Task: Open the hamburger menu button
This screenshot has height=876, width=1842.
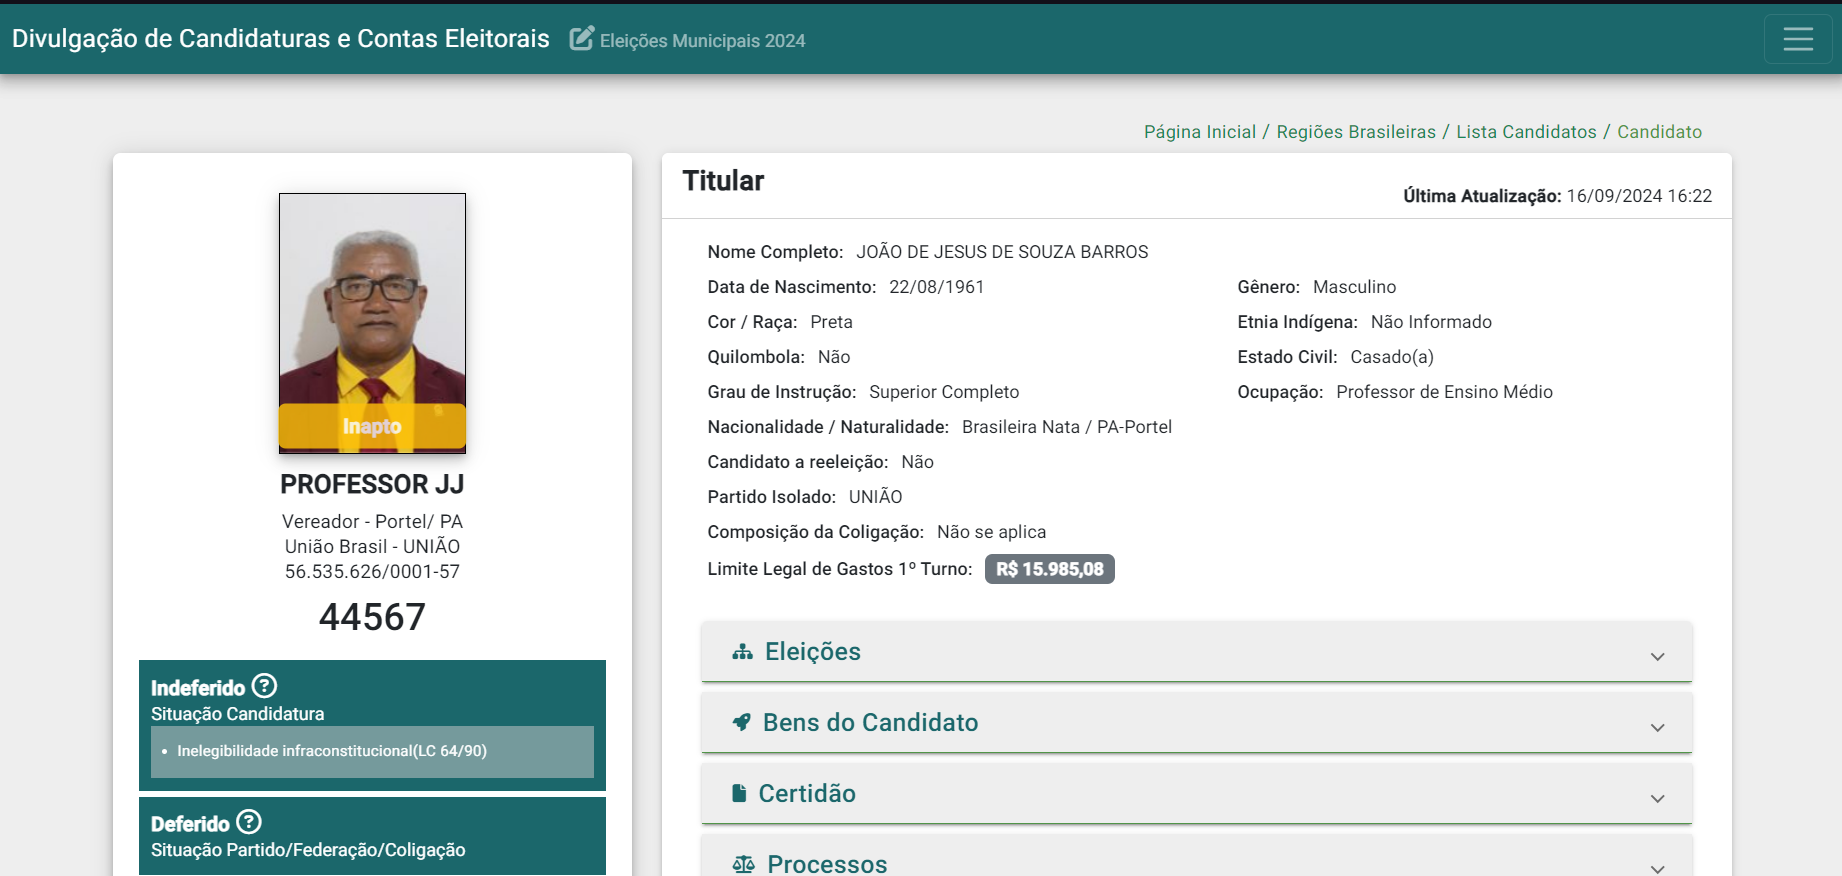Action: [x=1798, y=39]
